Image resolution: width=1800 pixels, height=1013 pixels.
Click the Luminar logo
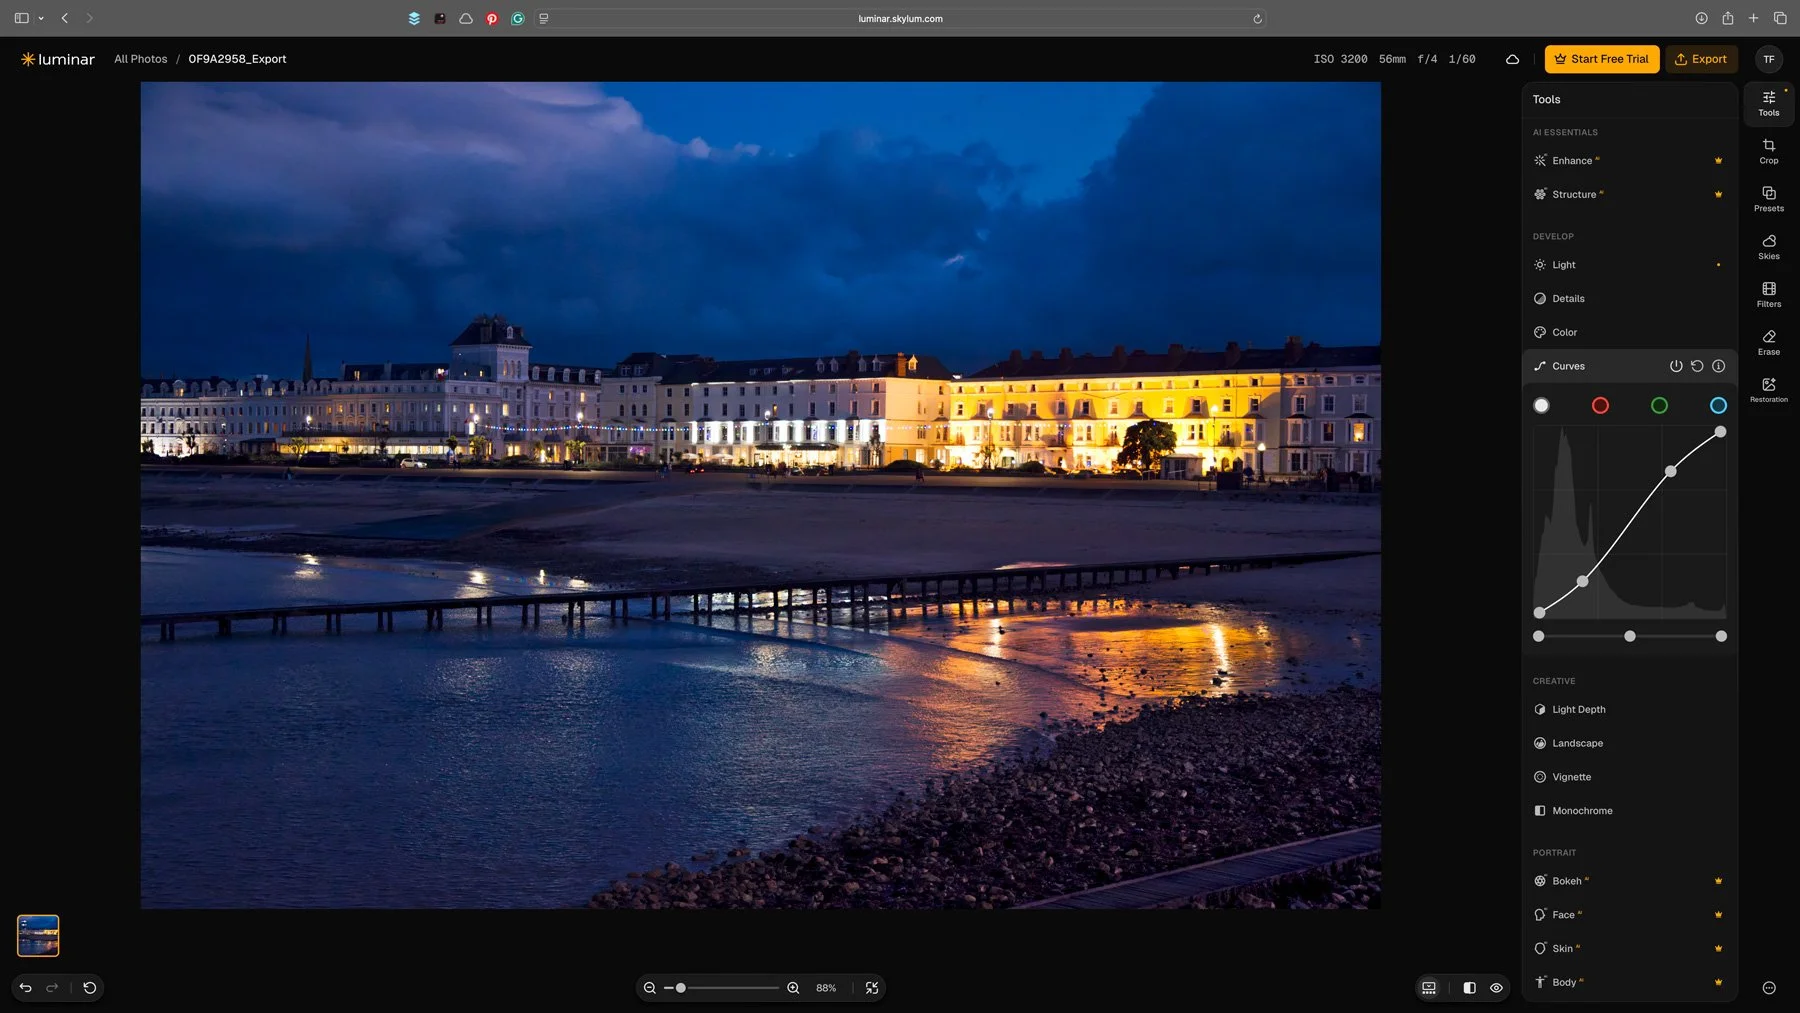click(58, 59)
